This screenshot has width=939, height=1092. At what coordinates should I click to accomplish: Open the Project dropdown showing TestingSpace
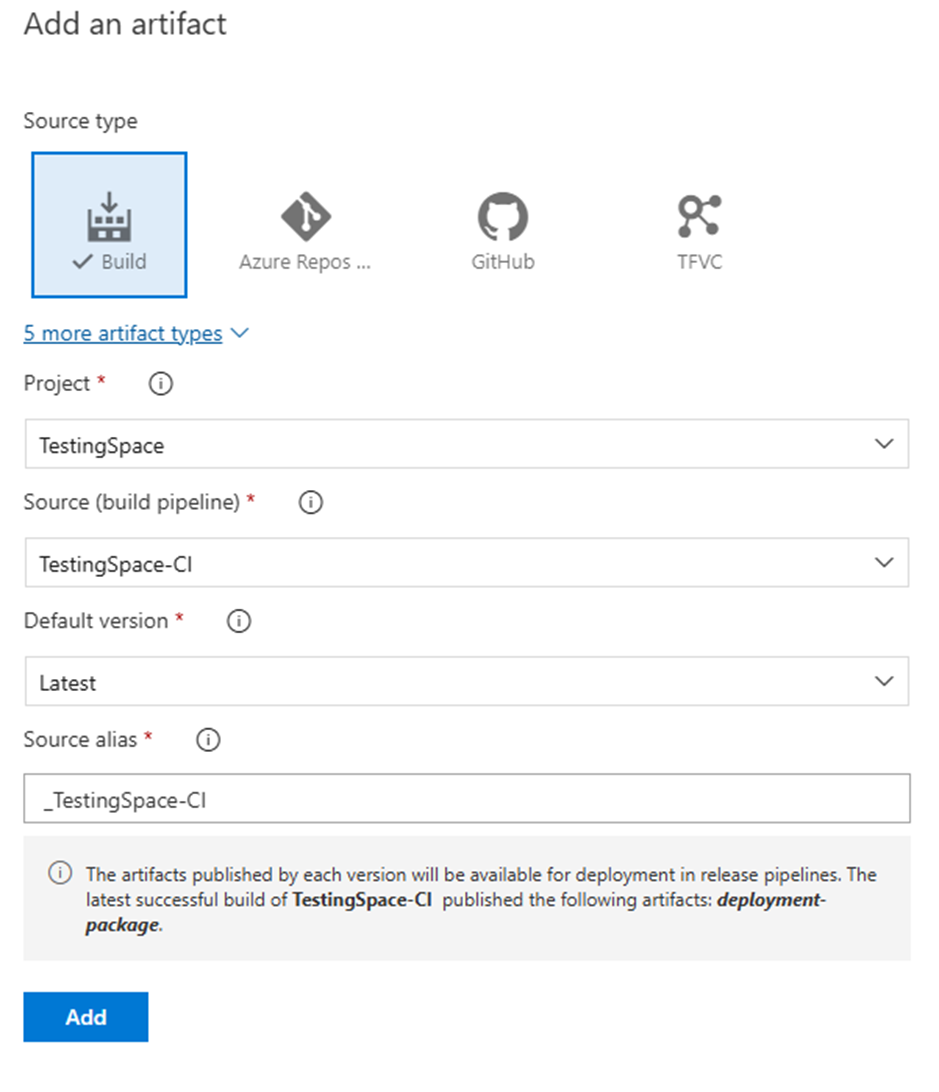tap(466, 445)
